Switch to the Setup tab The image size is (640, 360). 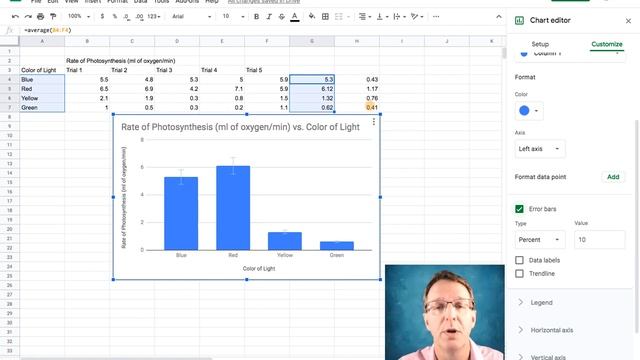click(540, 44)
